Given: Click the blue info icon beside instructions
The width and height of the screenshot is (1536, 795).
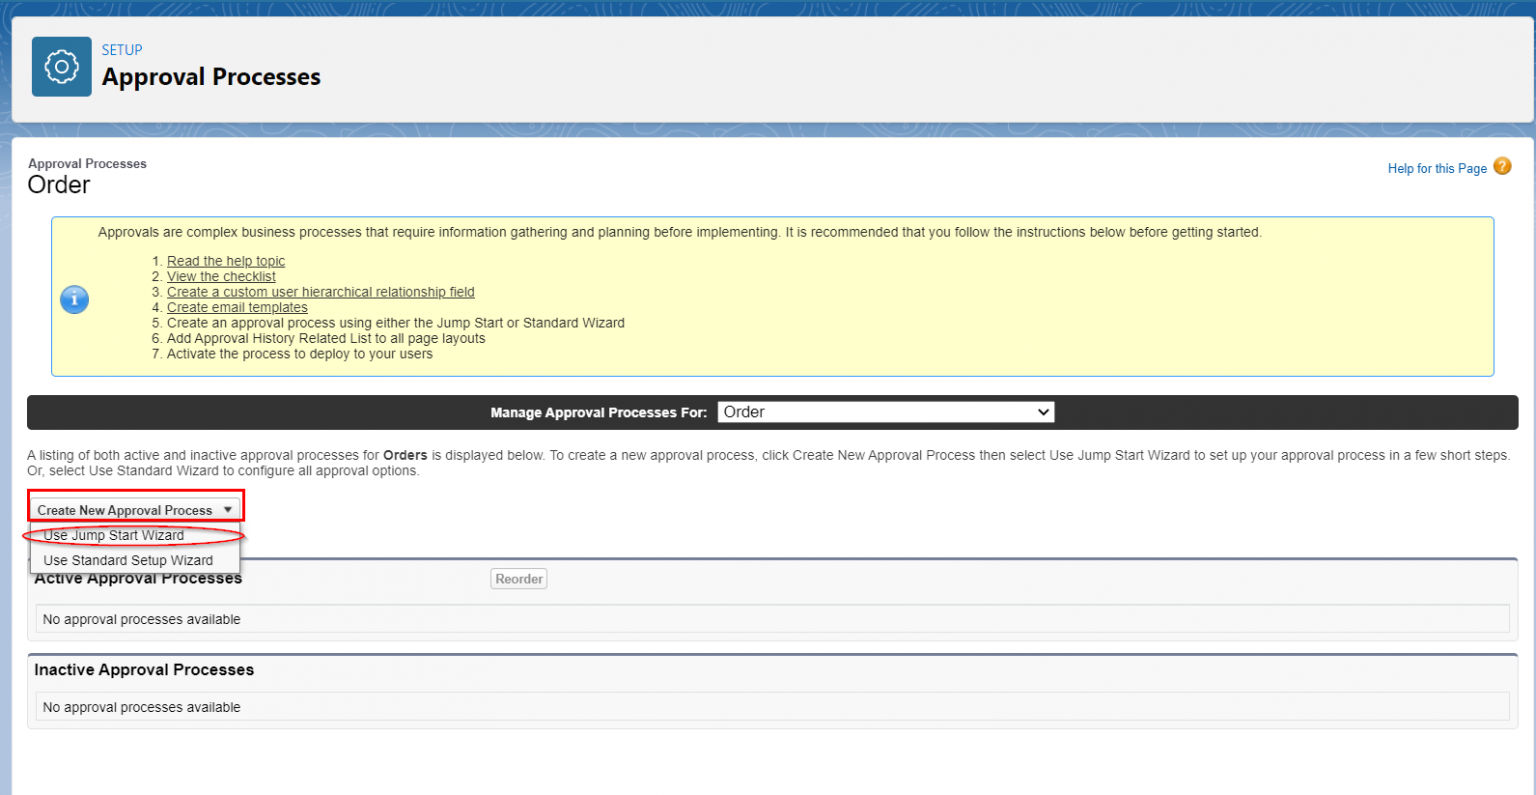Looking at the screenshot, I should point(74,299).
